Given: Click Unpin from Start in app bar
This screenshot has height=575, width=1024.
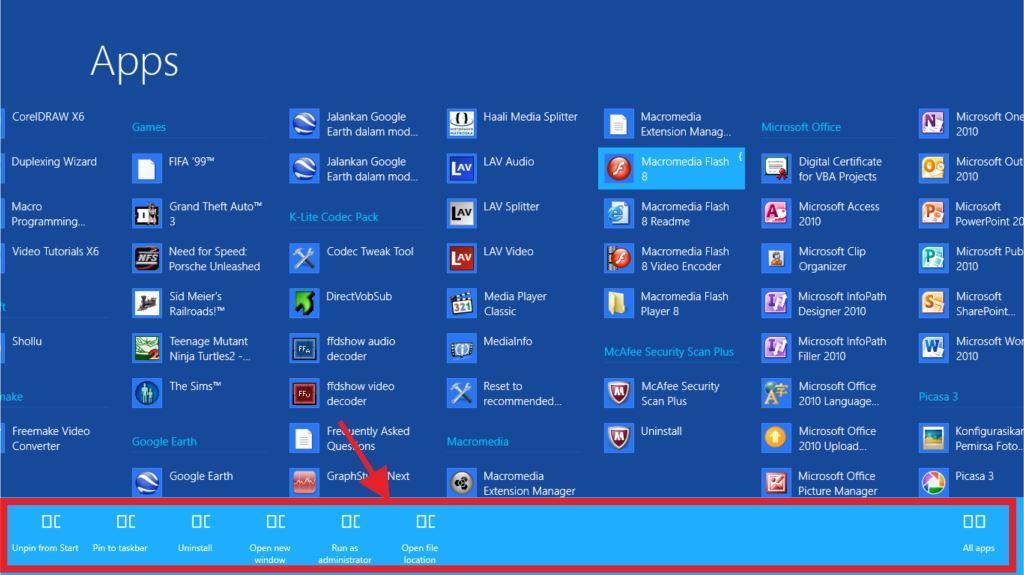Looking at the screenshot, I should [45, 533].
